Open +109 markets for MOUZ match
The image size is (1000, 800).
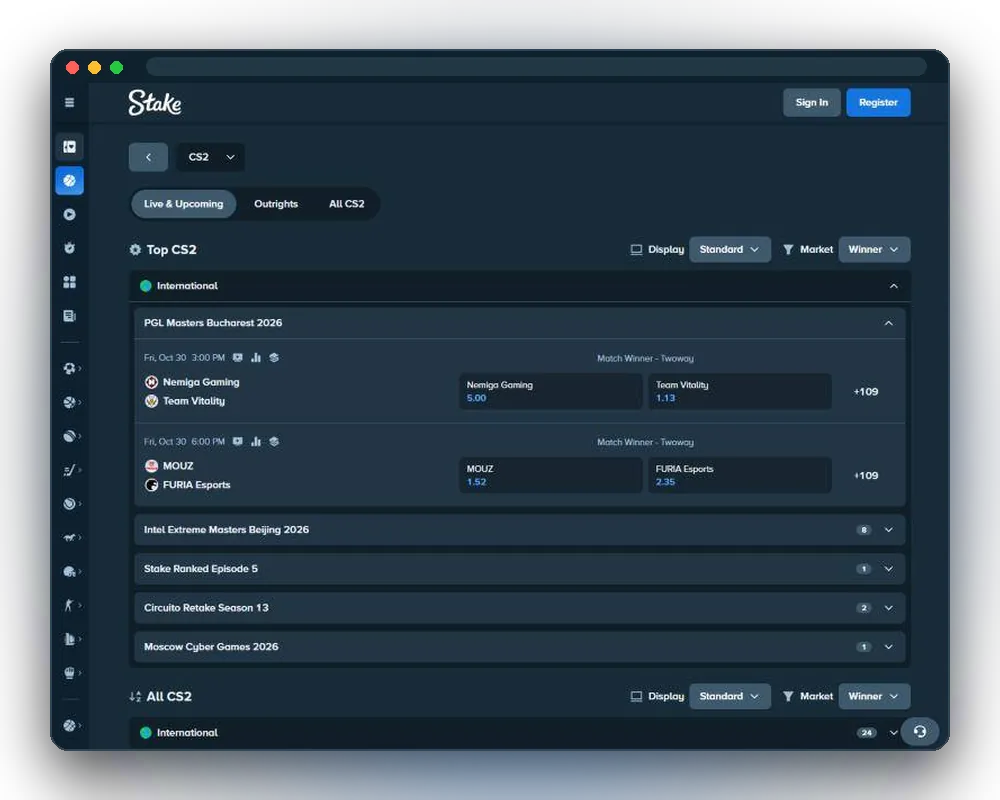(x=865, y=475)
